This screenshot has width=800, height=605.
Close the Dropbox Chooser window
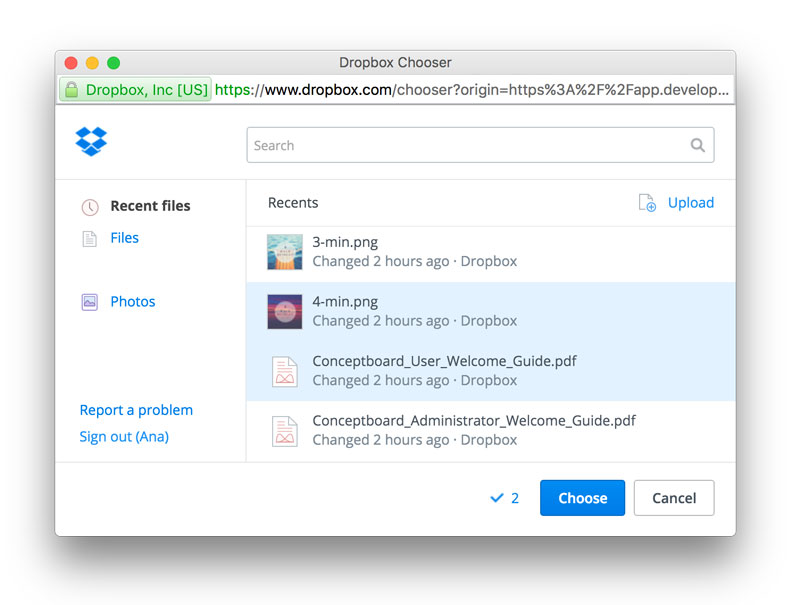click(x=71, y=63)
